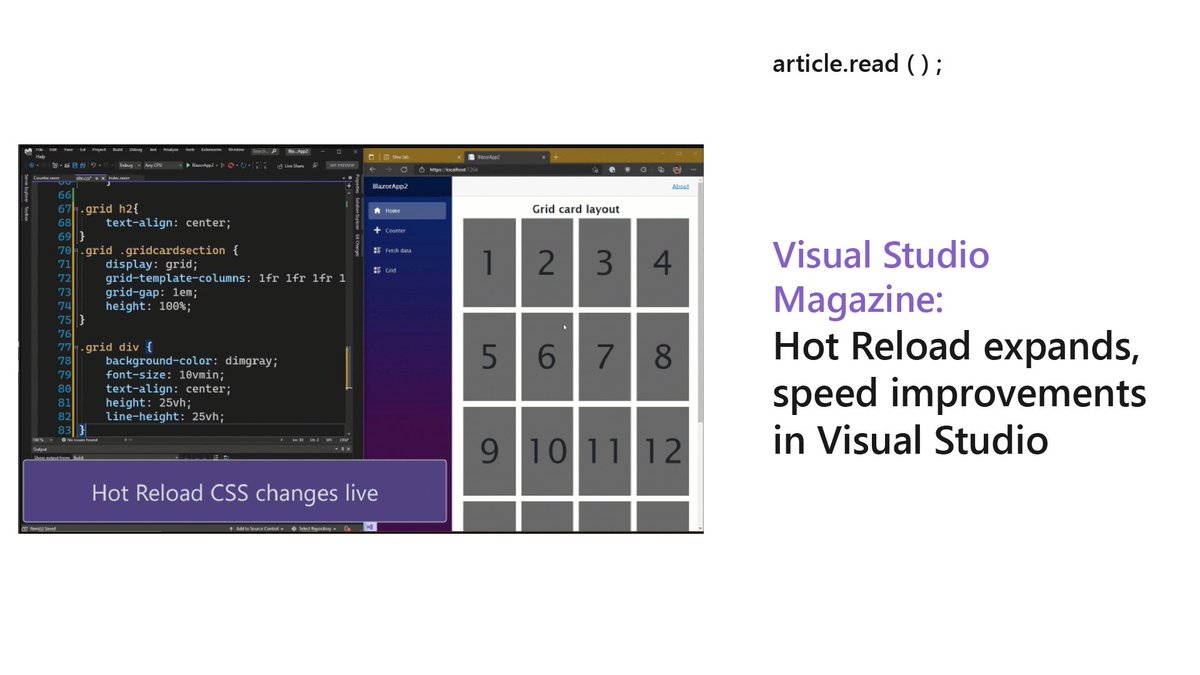The height and width of the screenshot is (675, 1200).
Task: Open the Help menu in Visual Studio
Action: point(40,157)
